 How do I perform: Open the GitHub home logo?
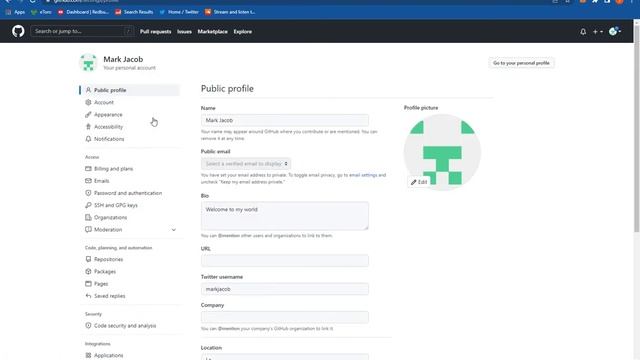click(x=18, y=31)
